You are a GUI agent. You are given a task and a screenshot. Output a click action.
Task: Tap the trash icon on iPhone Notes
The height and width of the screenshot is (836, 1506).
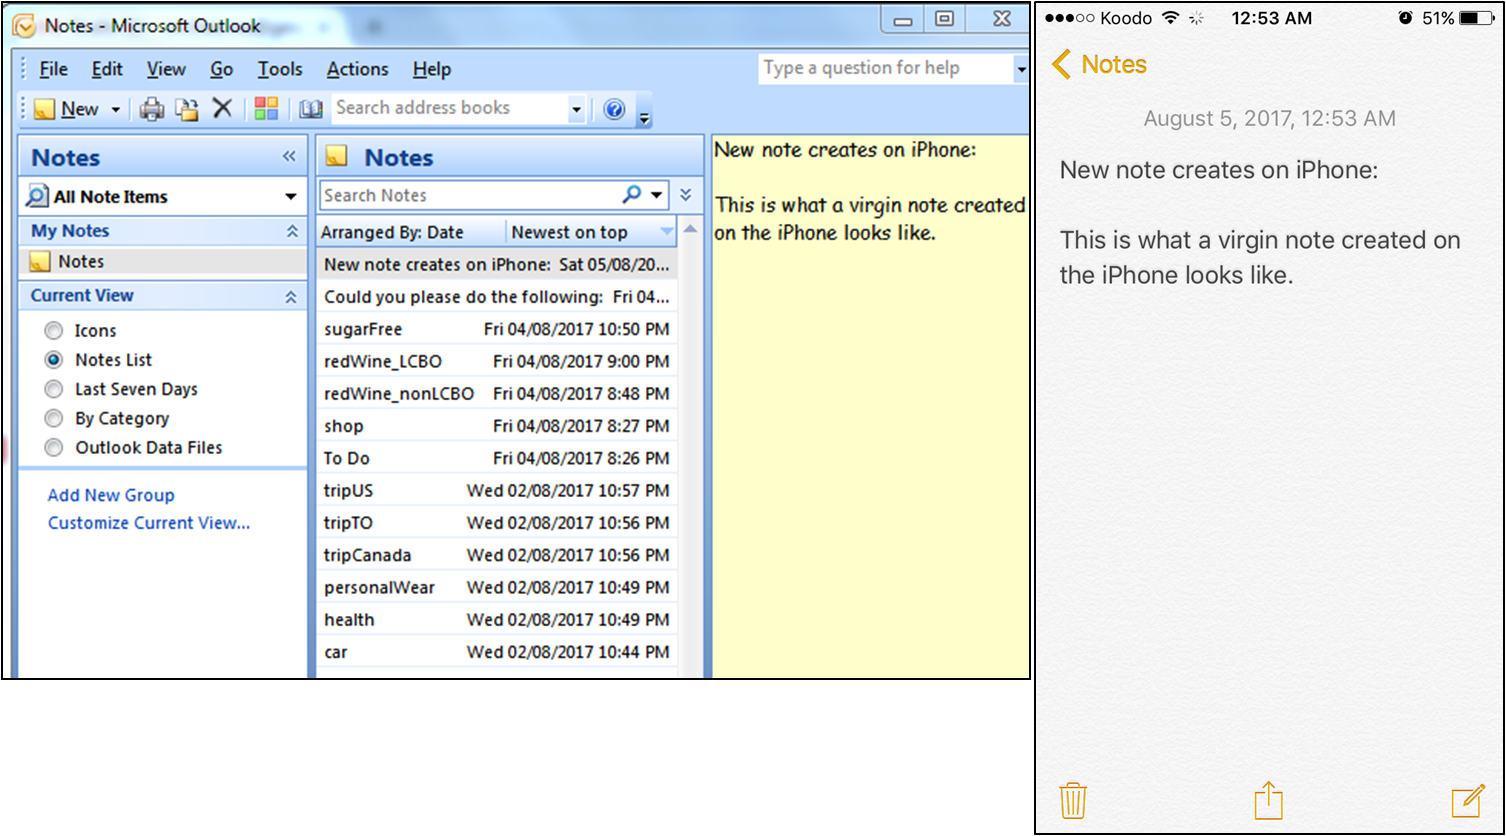coord(1072,801)
